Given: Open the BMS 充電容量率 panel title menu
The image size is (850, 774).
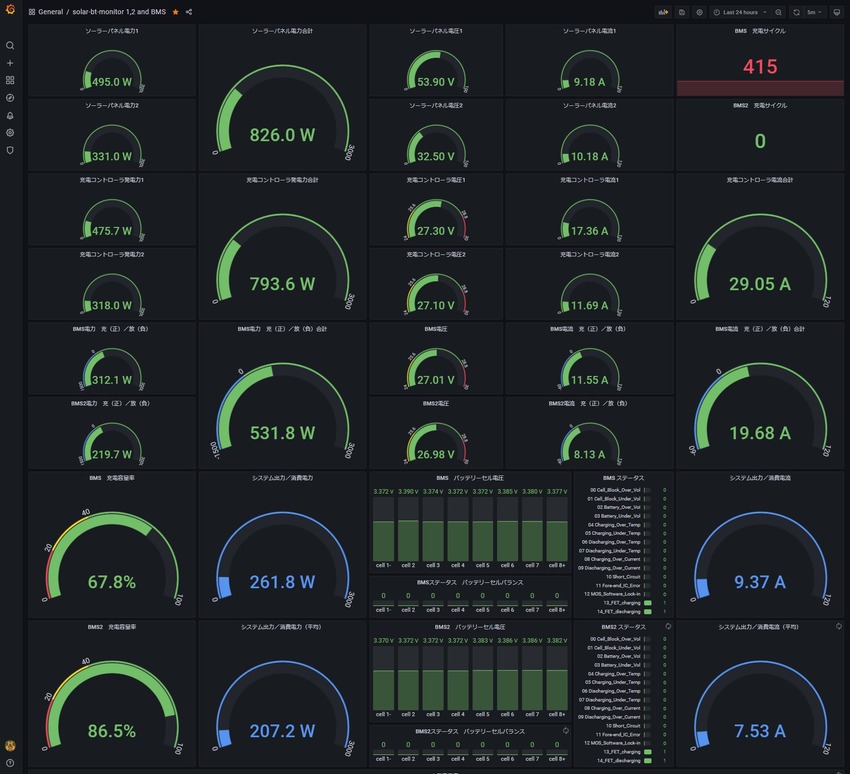Looking at the screenshot, I should pos(112,478).
